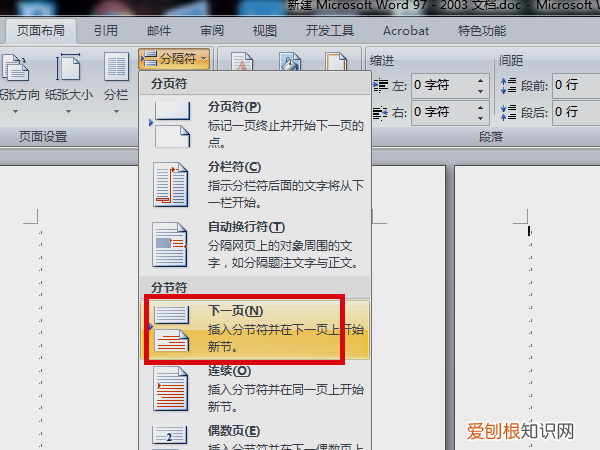Click the 段后 spacing after icon

tap(509, 112)
